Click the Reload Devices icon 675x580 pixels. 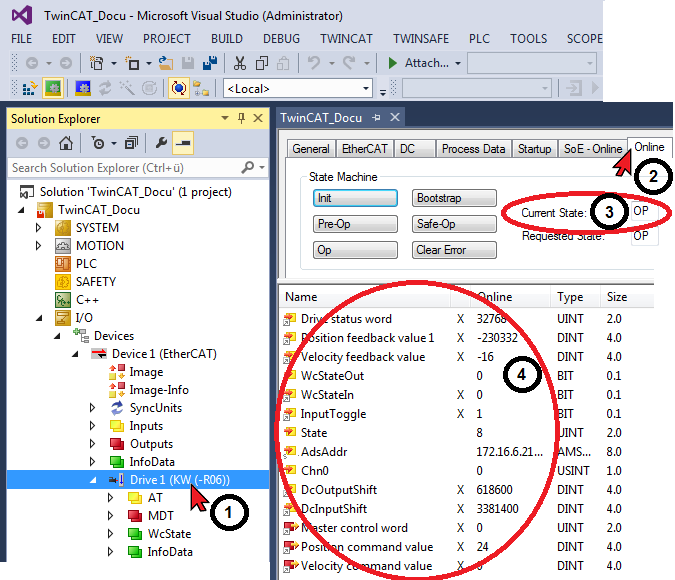(105, 89)
